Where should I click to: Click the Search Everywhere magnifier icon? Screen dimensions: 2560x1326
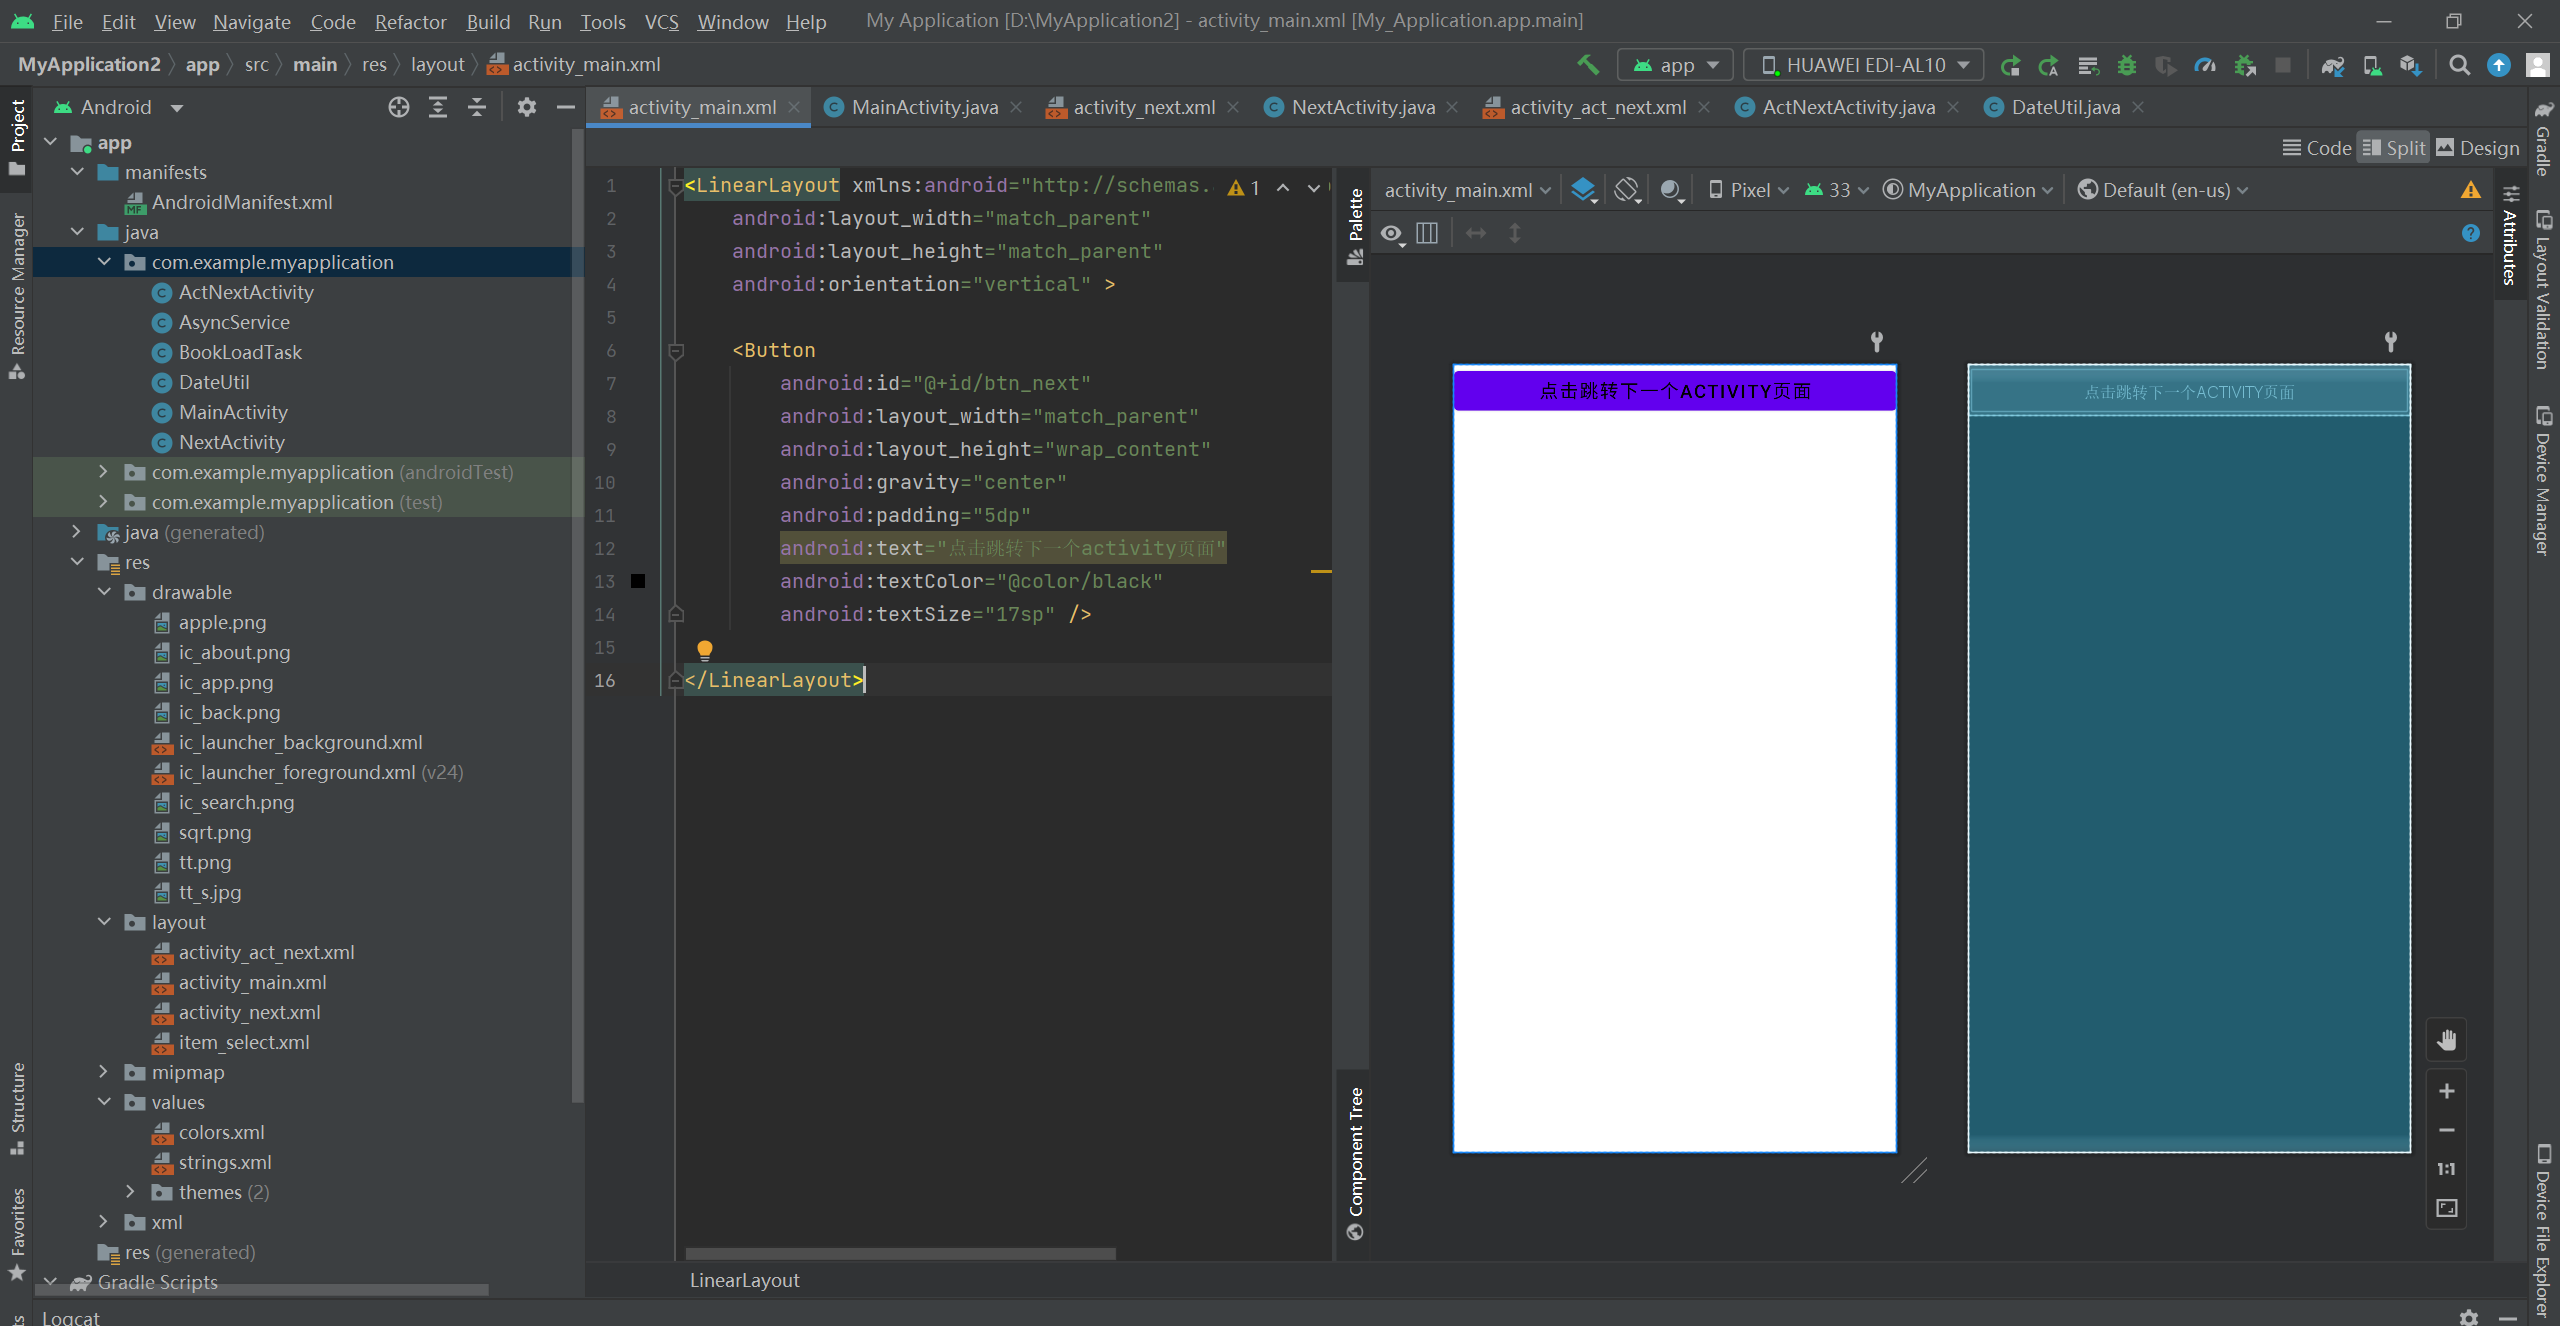(x=2459, y=65)
